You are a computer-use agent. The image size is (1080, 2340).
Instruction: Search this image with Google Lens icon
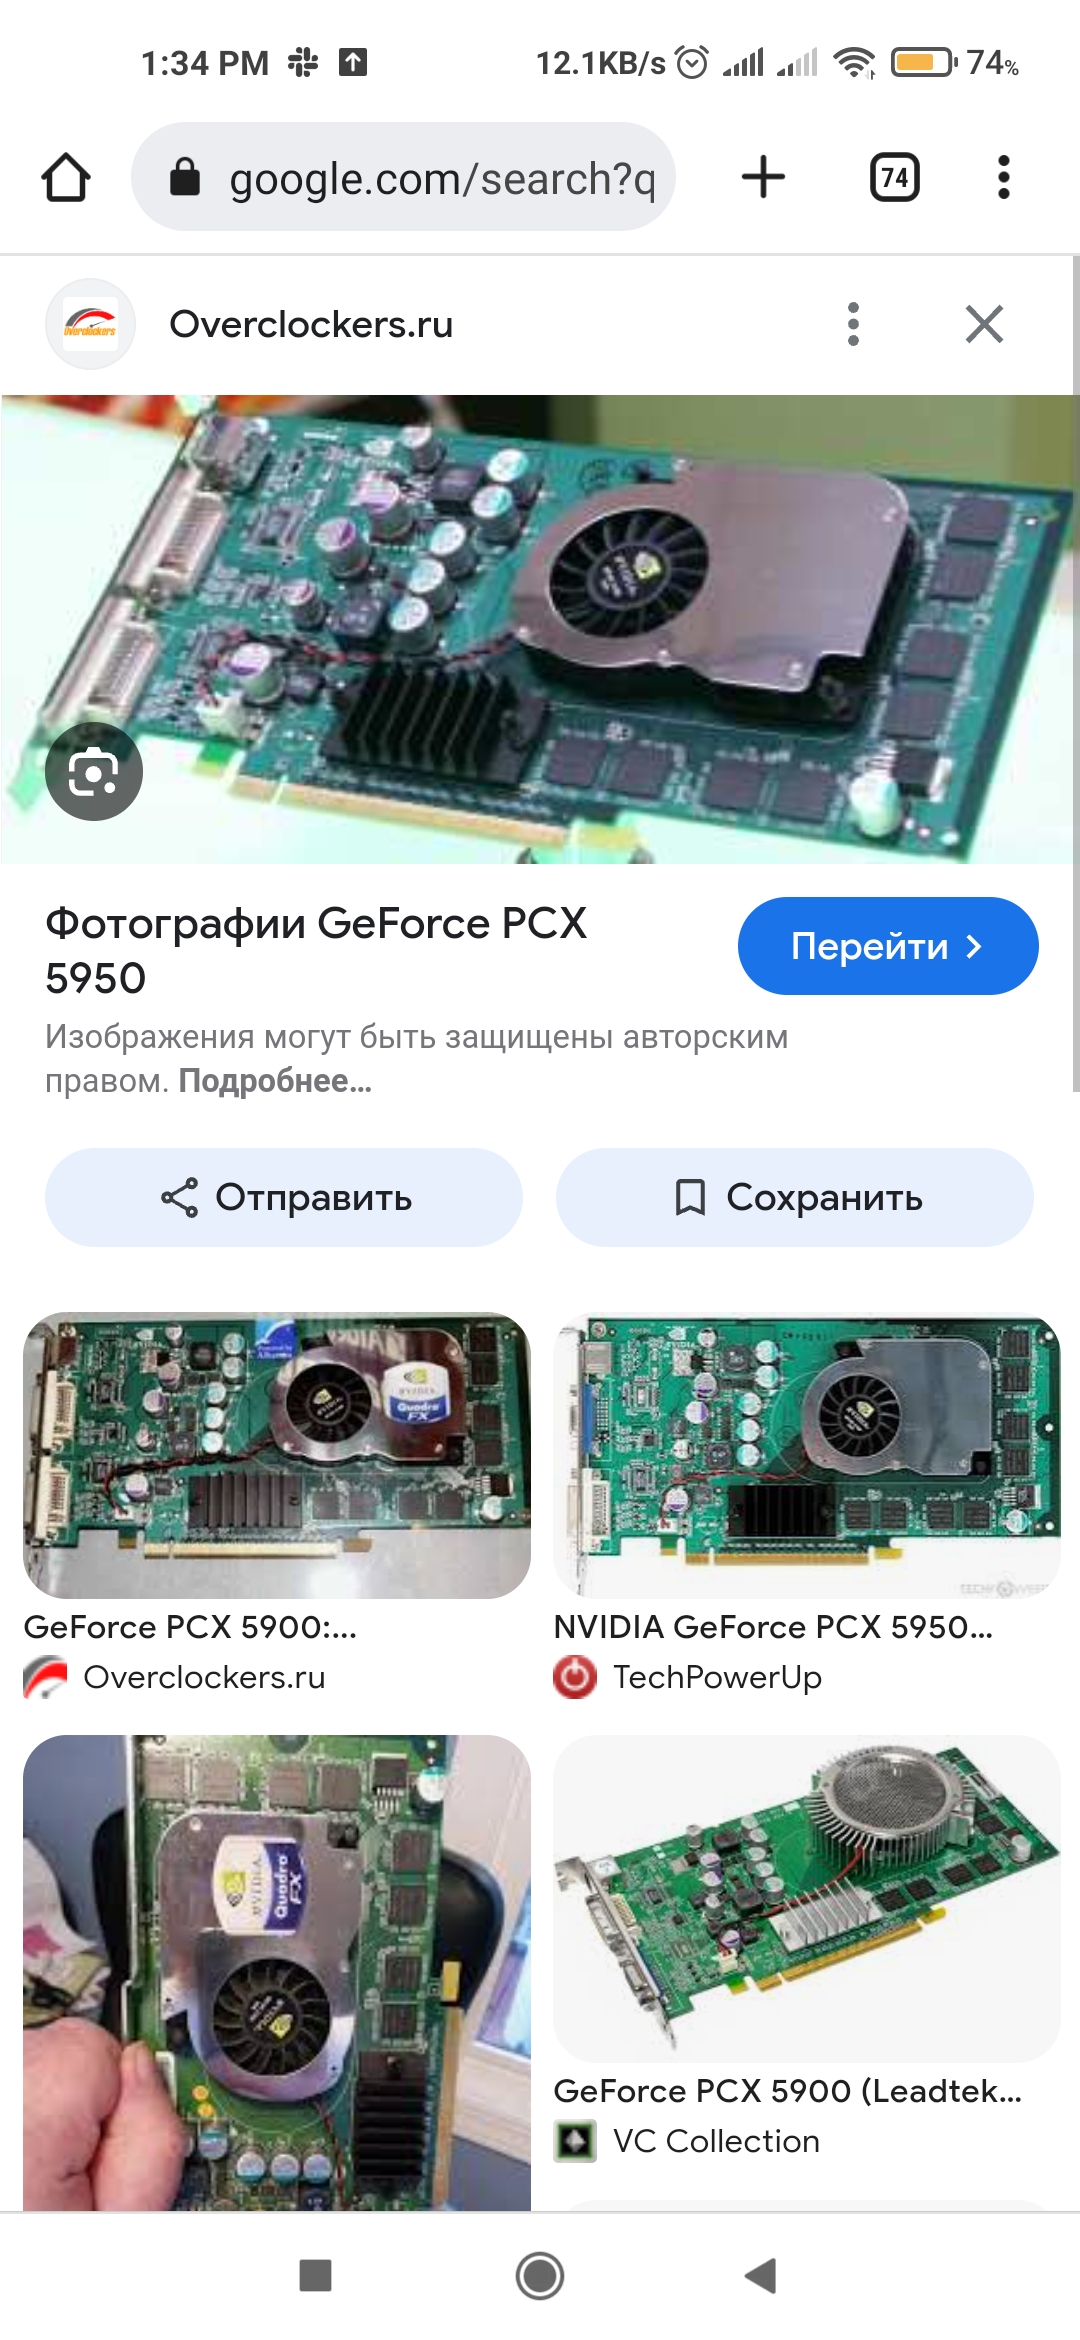point(94,772)
